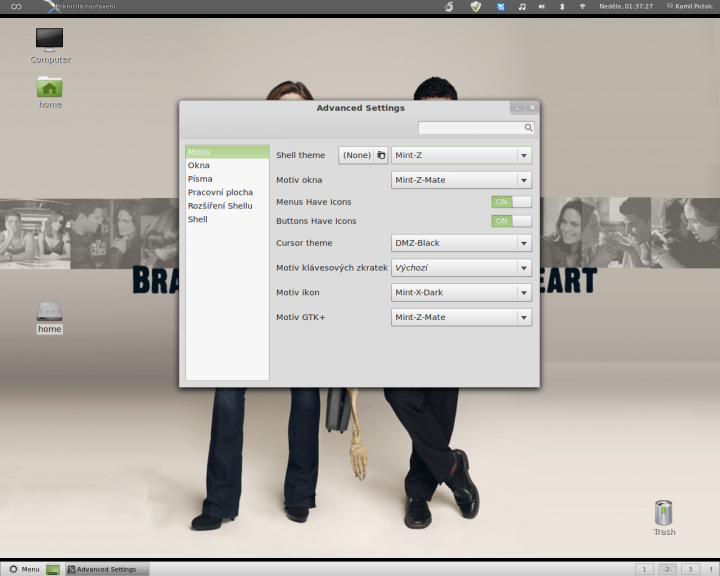Expand the Motiv ikon Mint-X-Dark dropdown

click(x=461, y=293)
